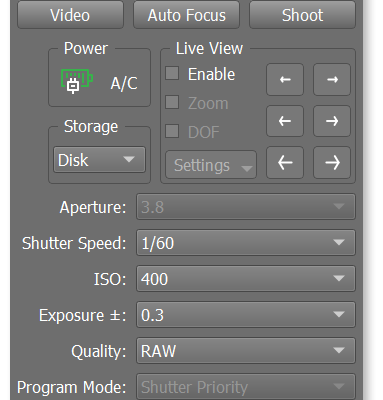
Task: Click the A/C power label
Action: coord(124,83)
